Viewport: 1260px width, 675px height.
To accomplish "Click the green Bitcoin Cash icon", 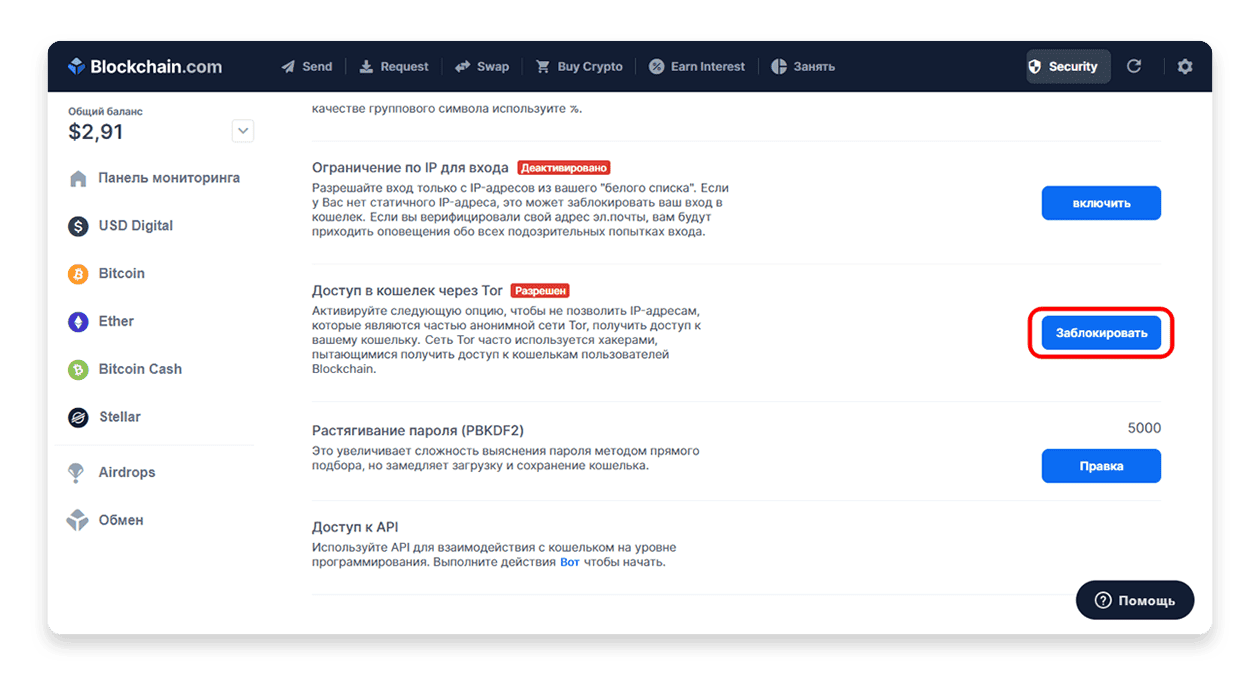I will pos(78,370).
